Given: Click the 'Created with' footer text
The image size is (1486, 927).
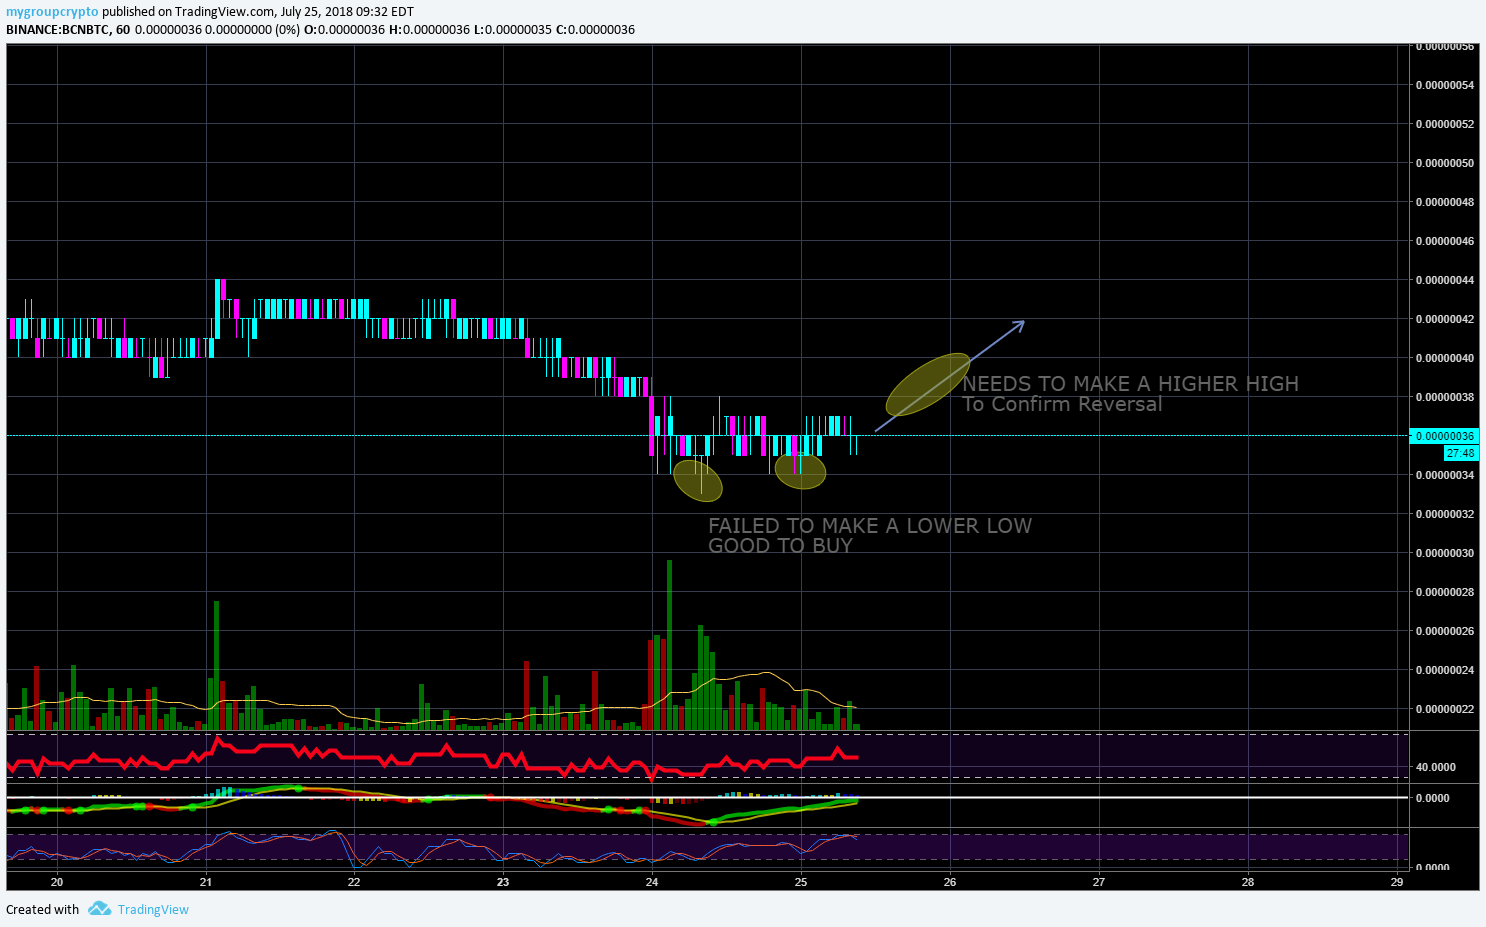Looking at the screenshot, I should pyautogui.click(x=42, y=910).
